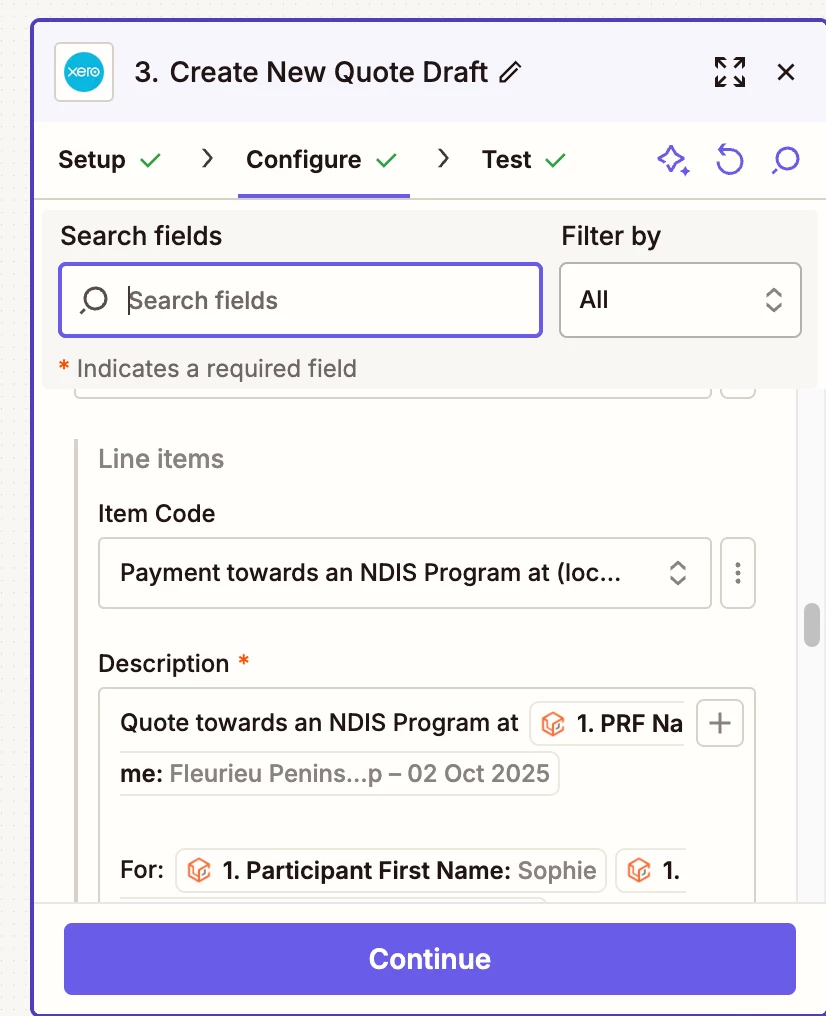Viewport: 826px width, 1016px height.
Task: Rename step using the pencil icon
Action: (x=510, y=72)
